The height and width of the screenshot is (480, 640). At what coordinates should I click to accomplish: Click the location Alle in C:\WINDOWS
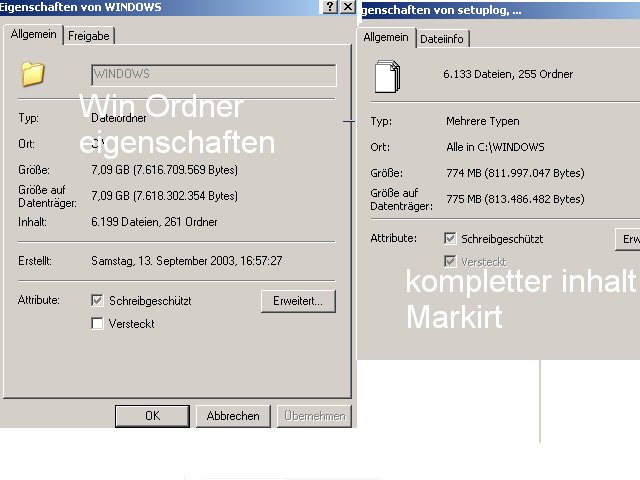click(x=495, y=147)
